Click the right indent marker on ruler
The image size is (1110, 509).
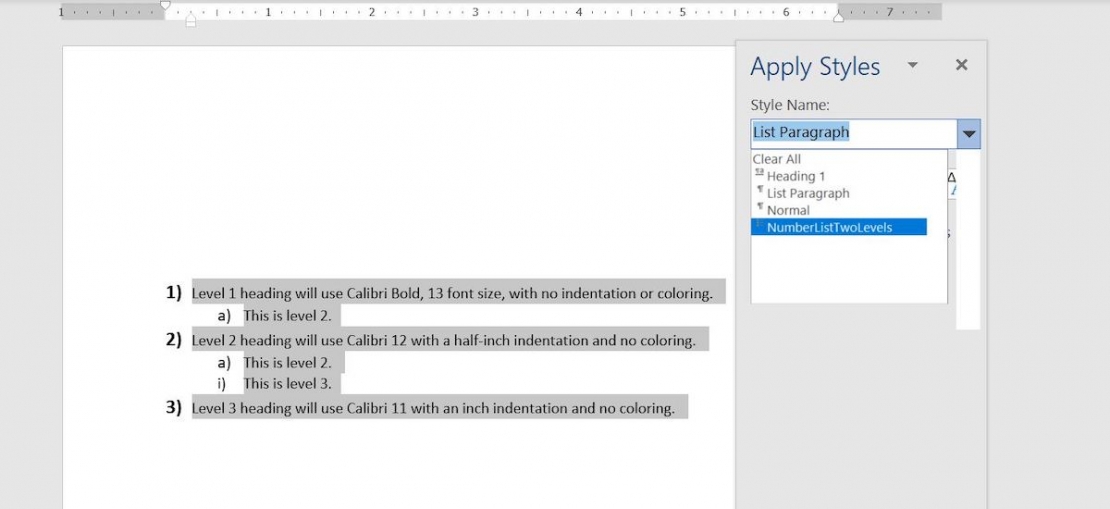[x=838, y=16]
